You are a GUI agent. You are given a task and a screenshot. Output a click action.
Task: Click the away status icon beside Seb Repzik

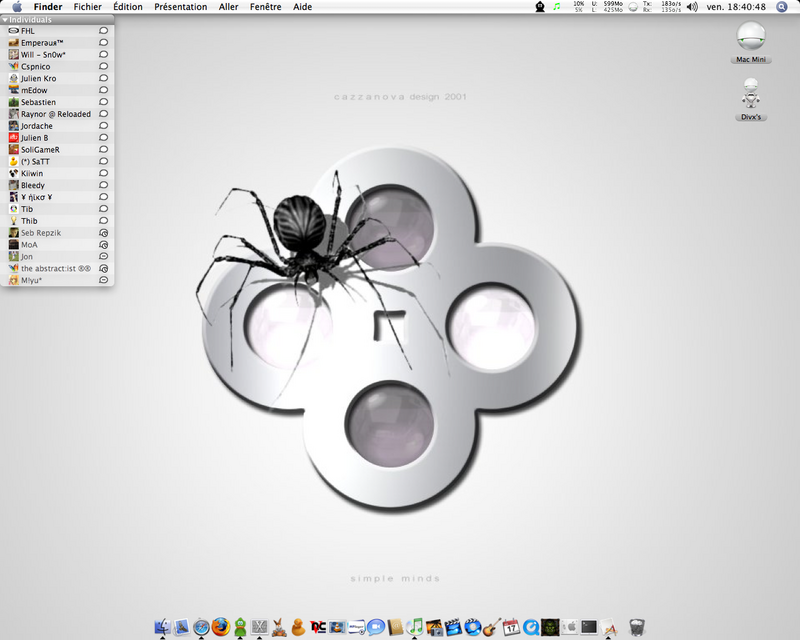(103, 233)
